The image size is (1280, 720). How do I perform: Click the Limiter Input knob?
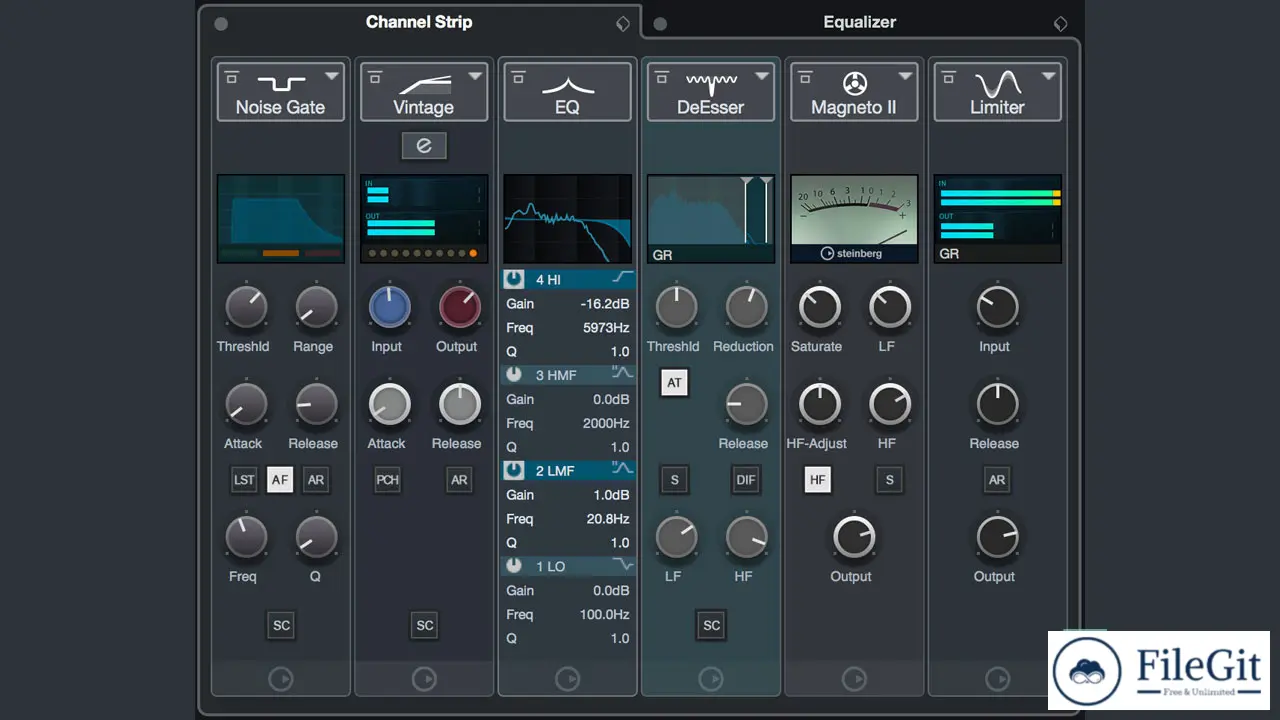[997, 308]
